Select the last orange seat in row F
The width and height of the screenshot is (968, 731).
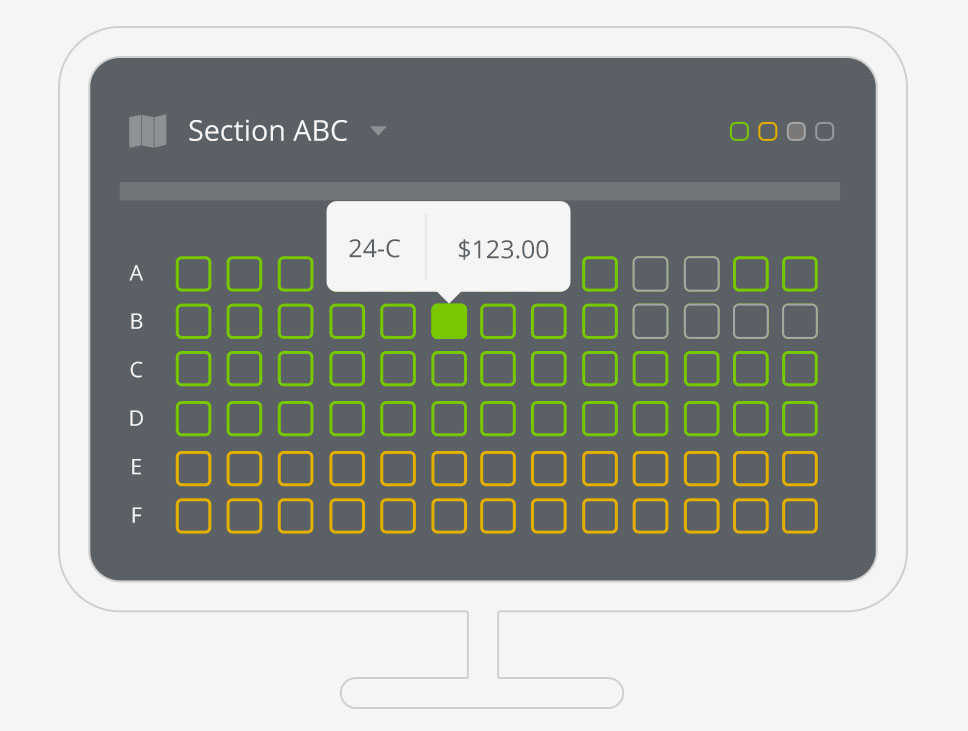[800, 515]
